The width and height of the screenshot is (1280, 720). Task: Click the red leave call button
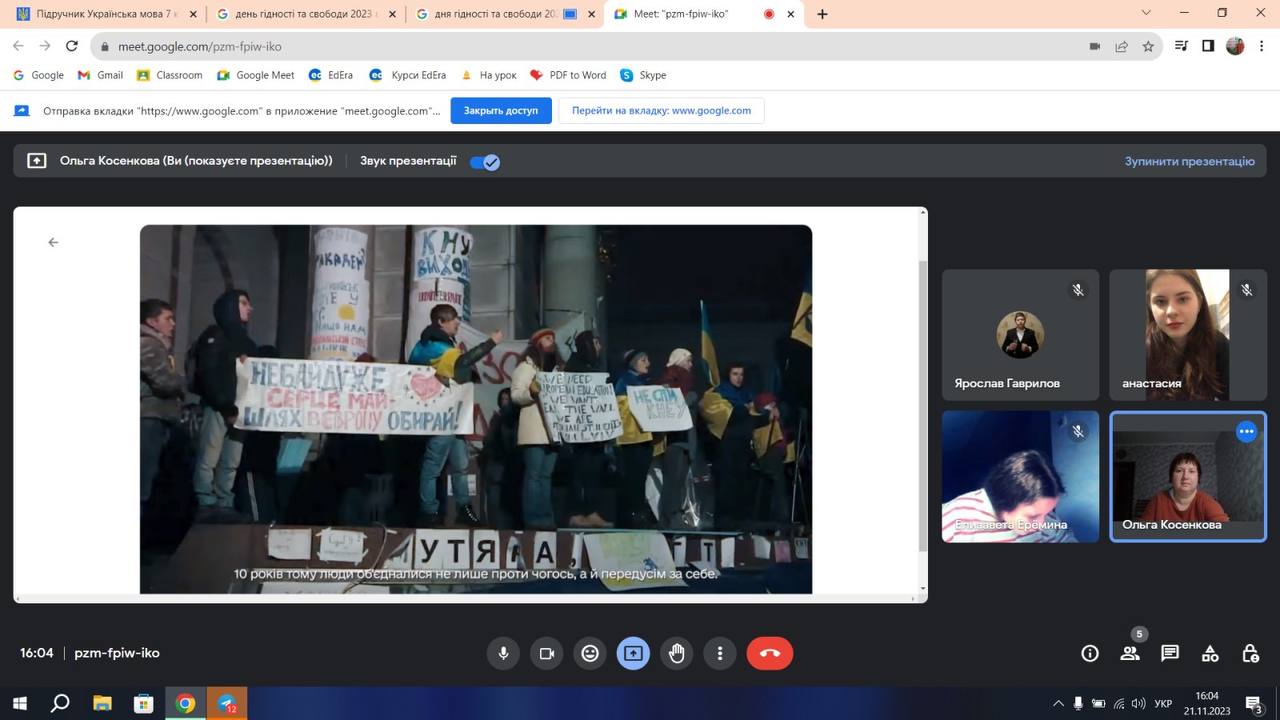[769, 653]
